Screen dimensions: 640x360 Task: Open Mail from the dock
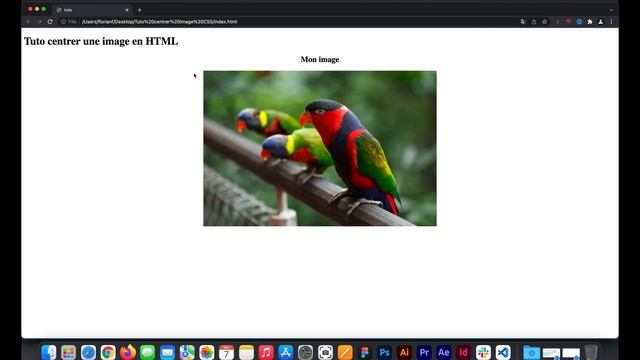click(x=167, y=352)
